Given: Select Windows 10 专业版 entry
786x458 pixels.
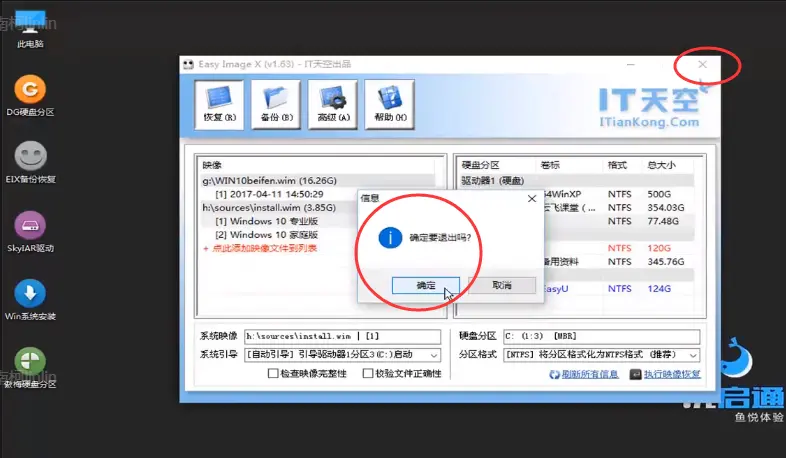Looking at the screenshot, I should tap(267, 221).
